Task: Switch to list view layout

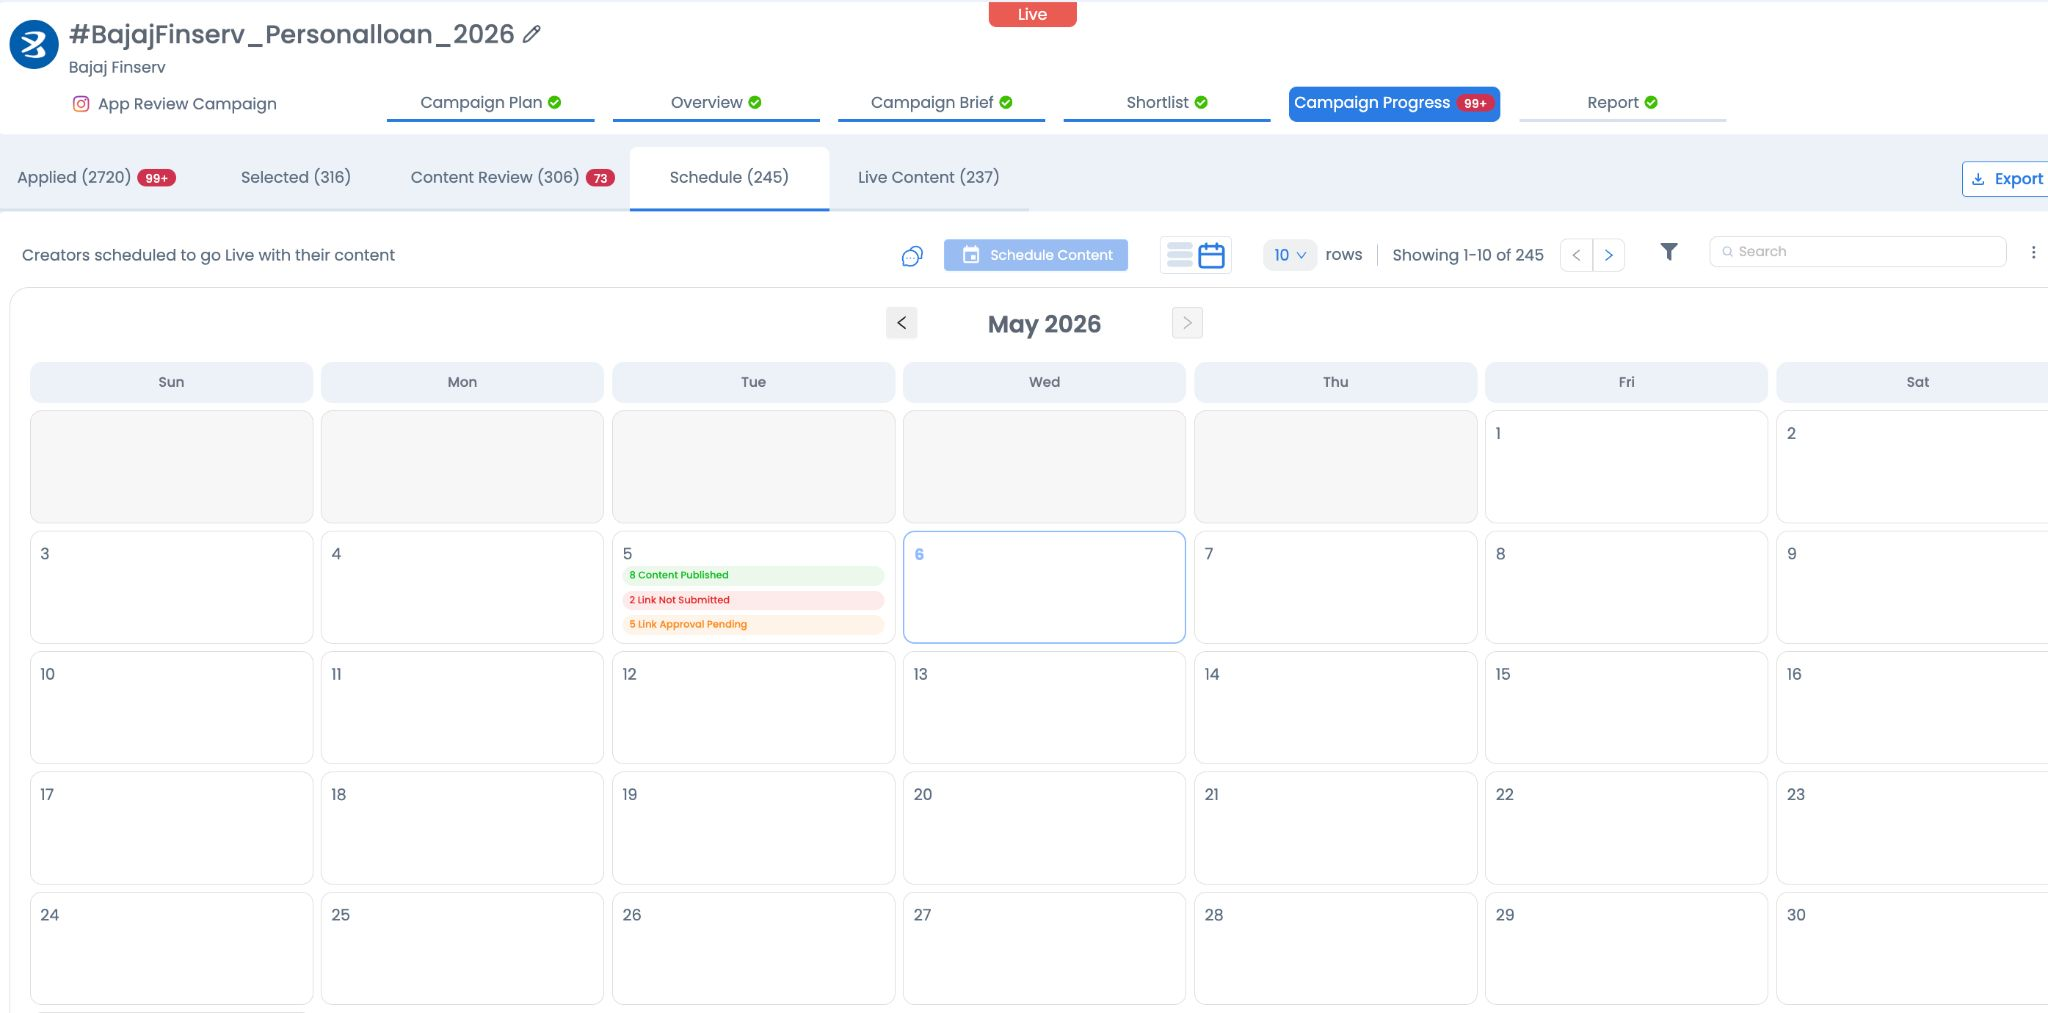Action: tap(1180, 255)
